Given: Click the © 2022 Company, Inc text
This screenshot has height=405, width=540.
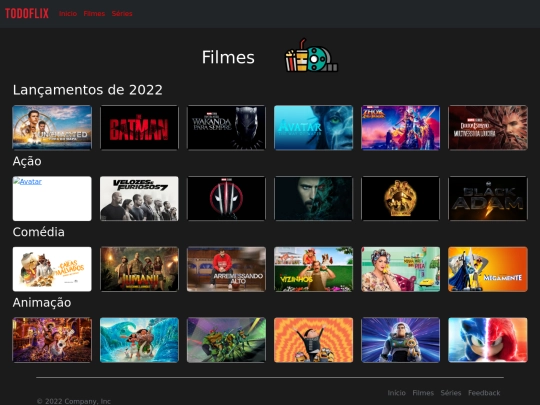Looking at the screenshot, I should click(74, 401).
